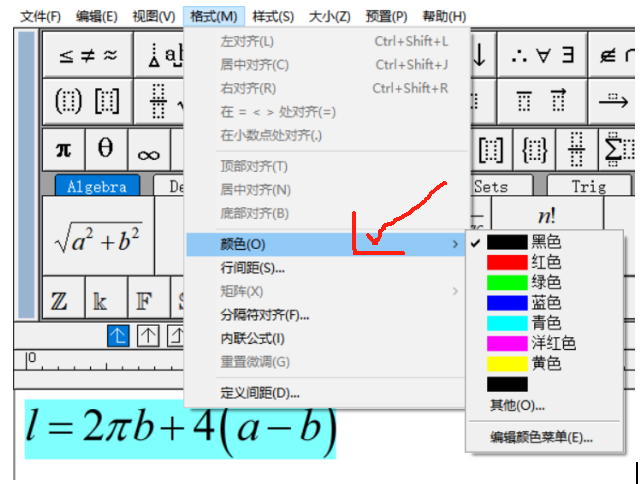
Task: Insert the double-struck Z symbol
Action: 64,297
